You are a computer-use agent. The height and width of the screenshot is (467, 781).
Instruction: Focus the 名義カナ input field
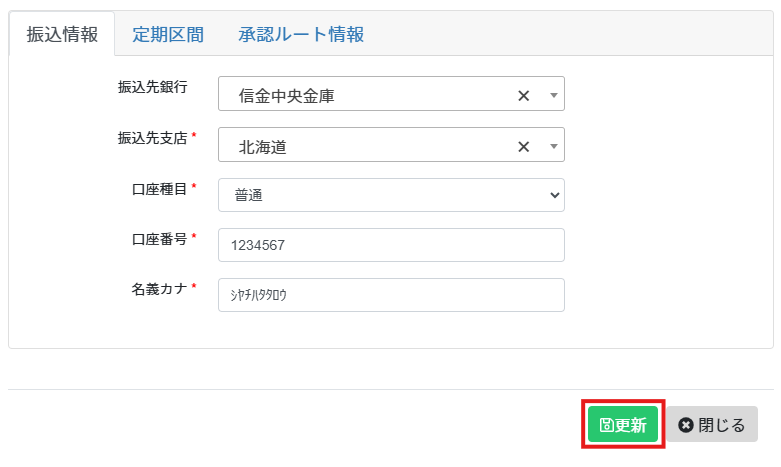391,295
